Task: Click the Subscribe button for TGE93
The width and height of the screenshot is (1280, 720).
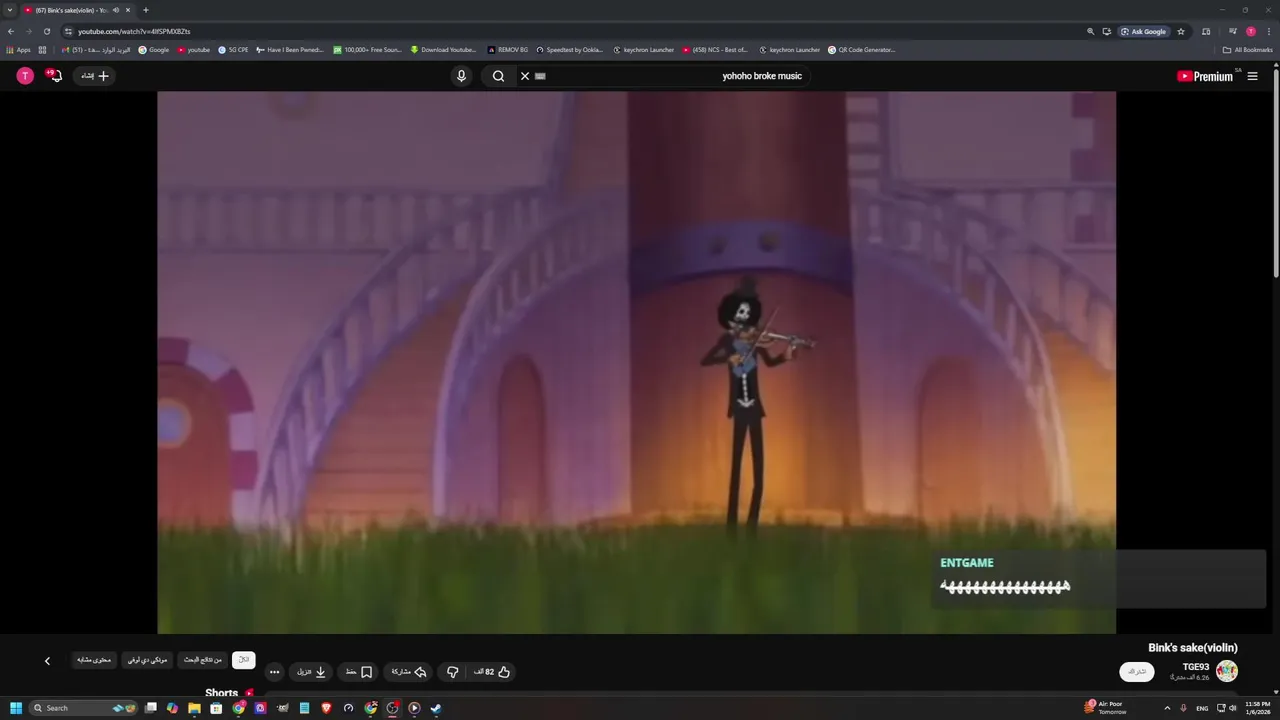Action: [x=1136, y=671]
